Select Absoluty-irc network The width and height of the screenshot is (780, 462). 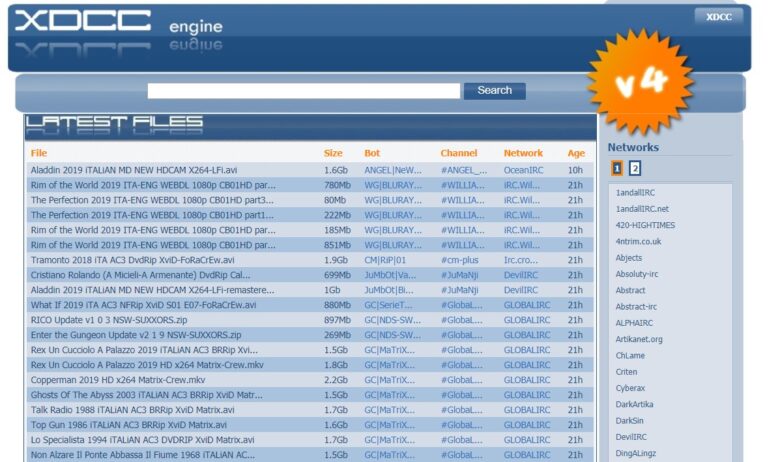pos(637,274)
